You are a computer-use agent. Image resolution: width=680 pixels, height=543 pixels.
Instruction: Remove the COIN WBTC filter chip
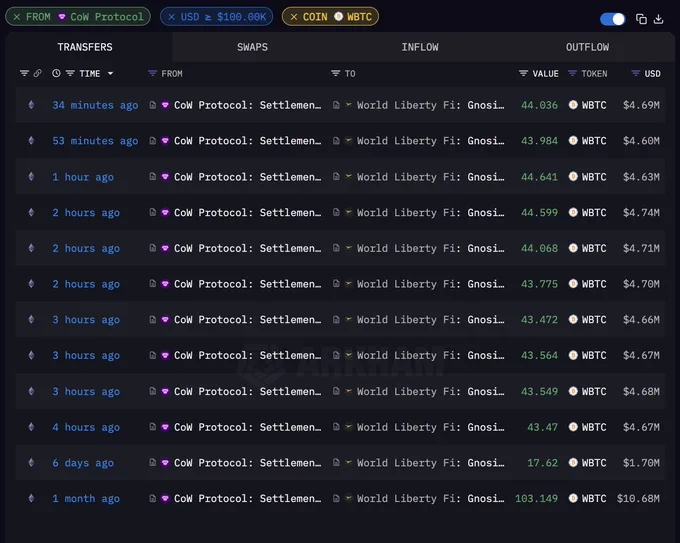(x=294, y=17)
